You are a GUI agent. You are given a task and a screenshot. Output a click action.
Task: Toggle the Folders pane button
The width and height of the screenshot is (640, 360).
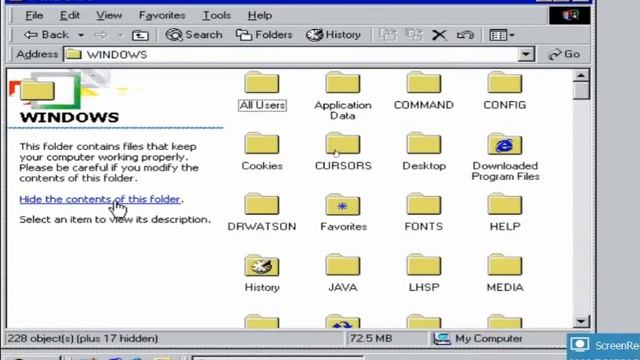click(x=264, y=35)
